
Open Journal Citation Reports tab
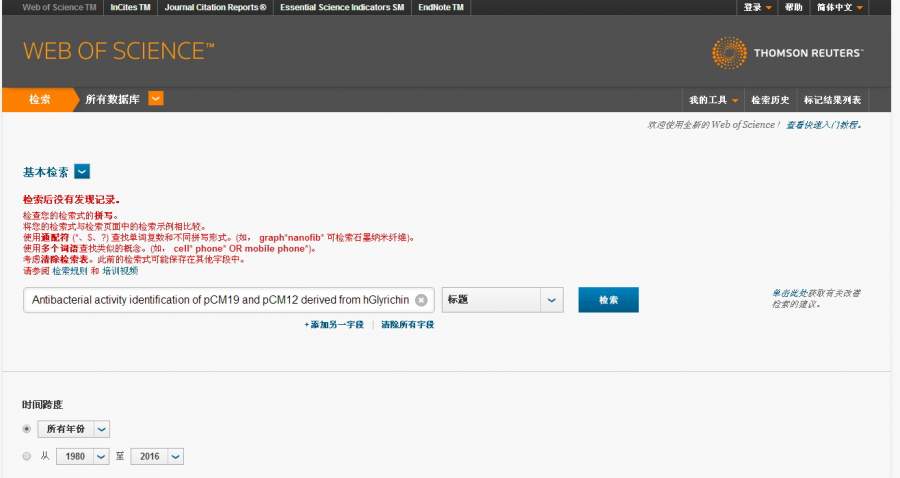(x=215, y=7)
